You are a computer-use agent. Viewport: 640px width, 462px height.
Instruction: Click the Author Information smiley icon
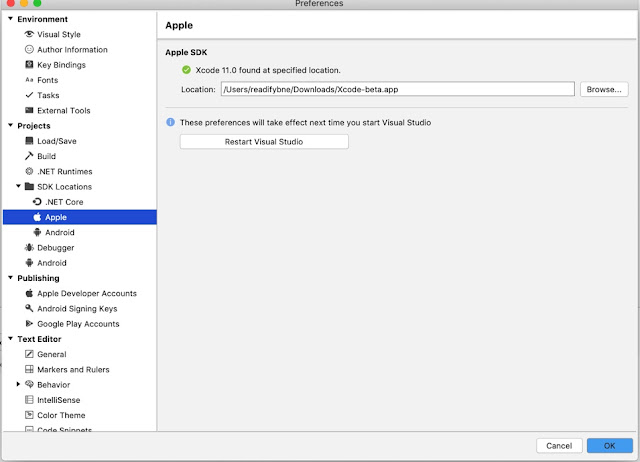click(29, 49)
